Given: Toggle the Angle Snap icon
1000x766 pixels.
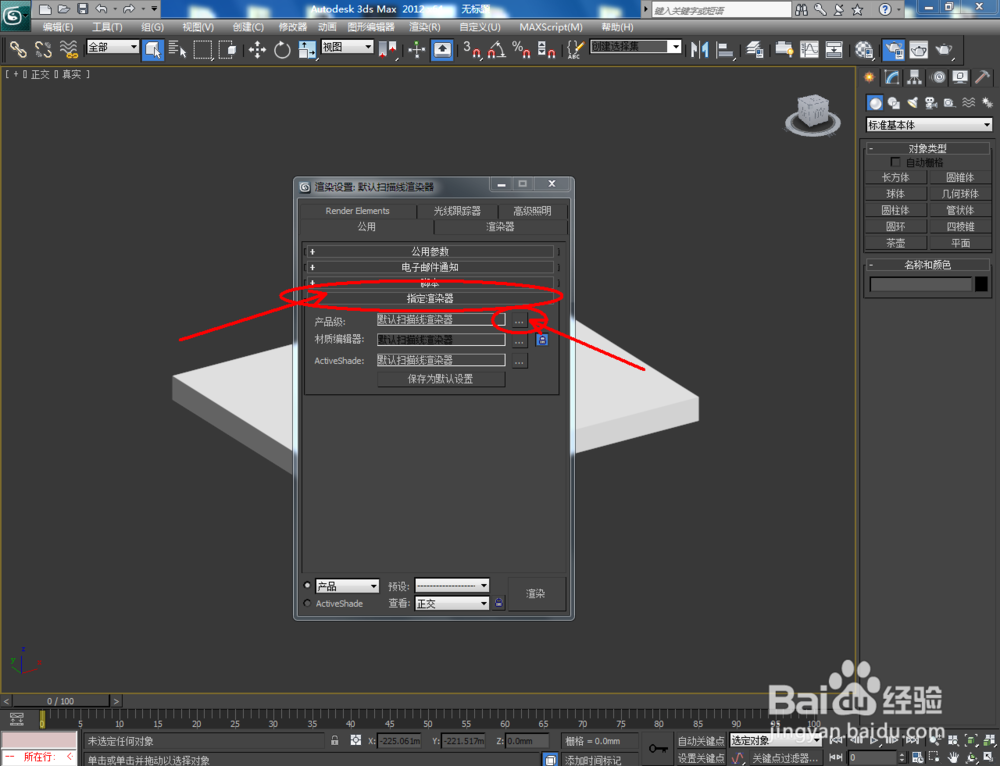Looking at the screenshot, I should (497, 49).
